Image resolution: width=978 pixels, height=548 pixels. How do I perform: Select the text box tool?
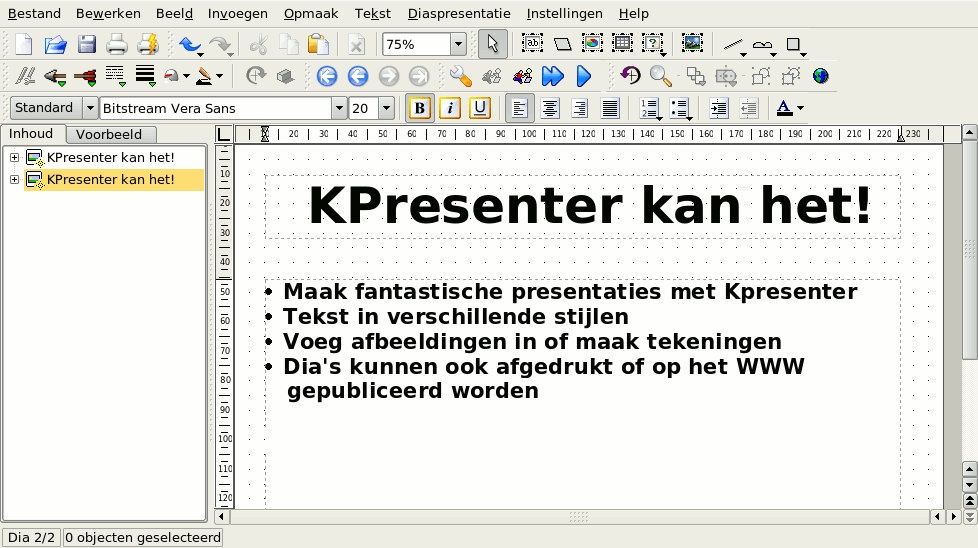[532, 44]
